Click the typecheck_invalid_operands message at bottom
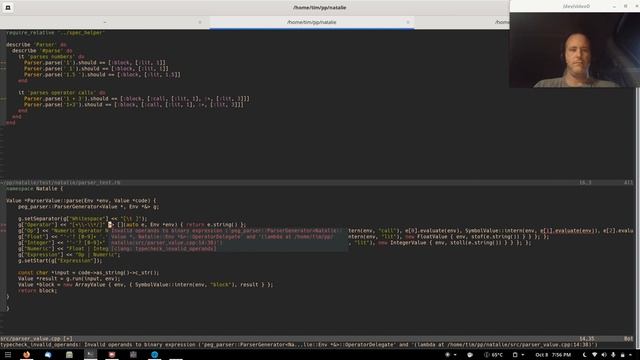 tap(299, 344)
